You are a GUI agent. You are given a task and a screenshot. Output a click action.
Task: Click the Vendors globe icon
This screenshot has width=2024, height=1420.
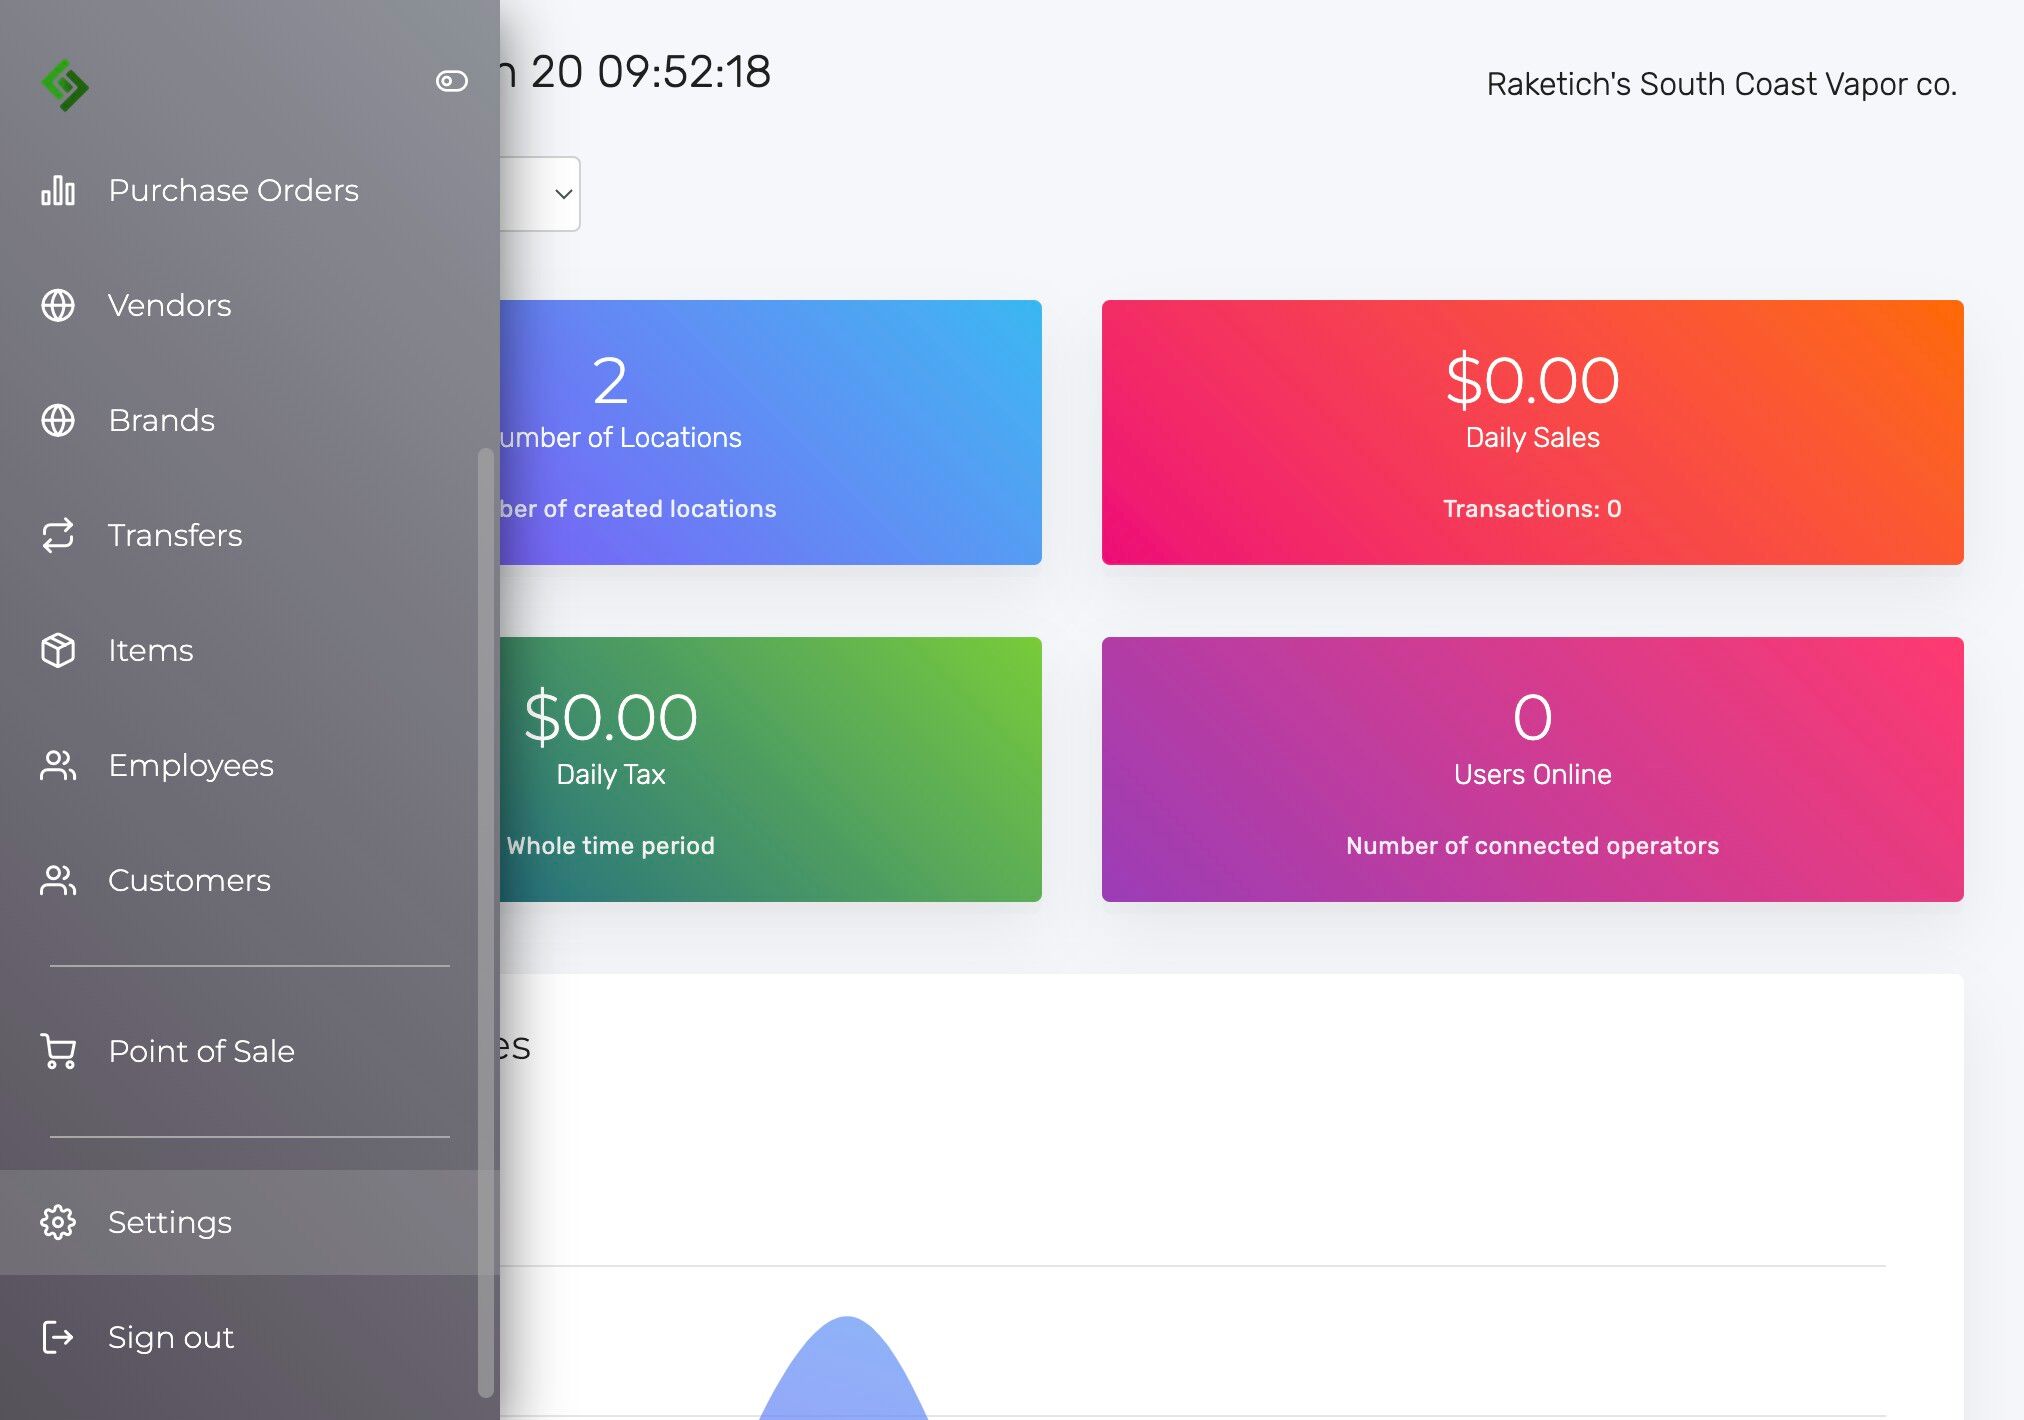[58, 305]
